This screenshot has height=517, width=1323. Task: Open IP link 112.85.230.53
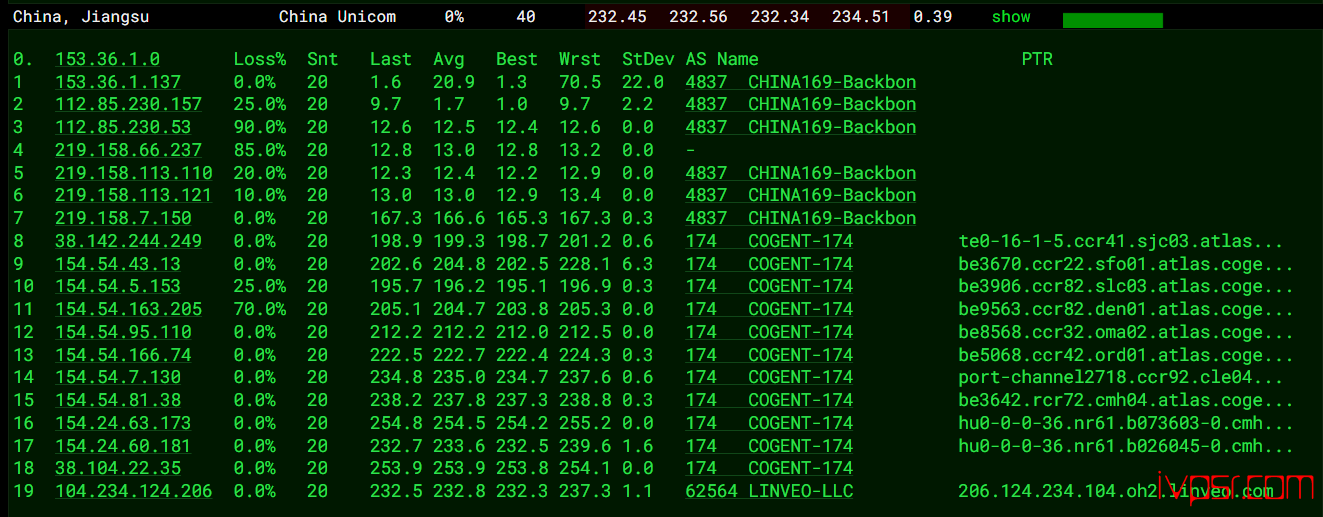(x=123, y=127)
